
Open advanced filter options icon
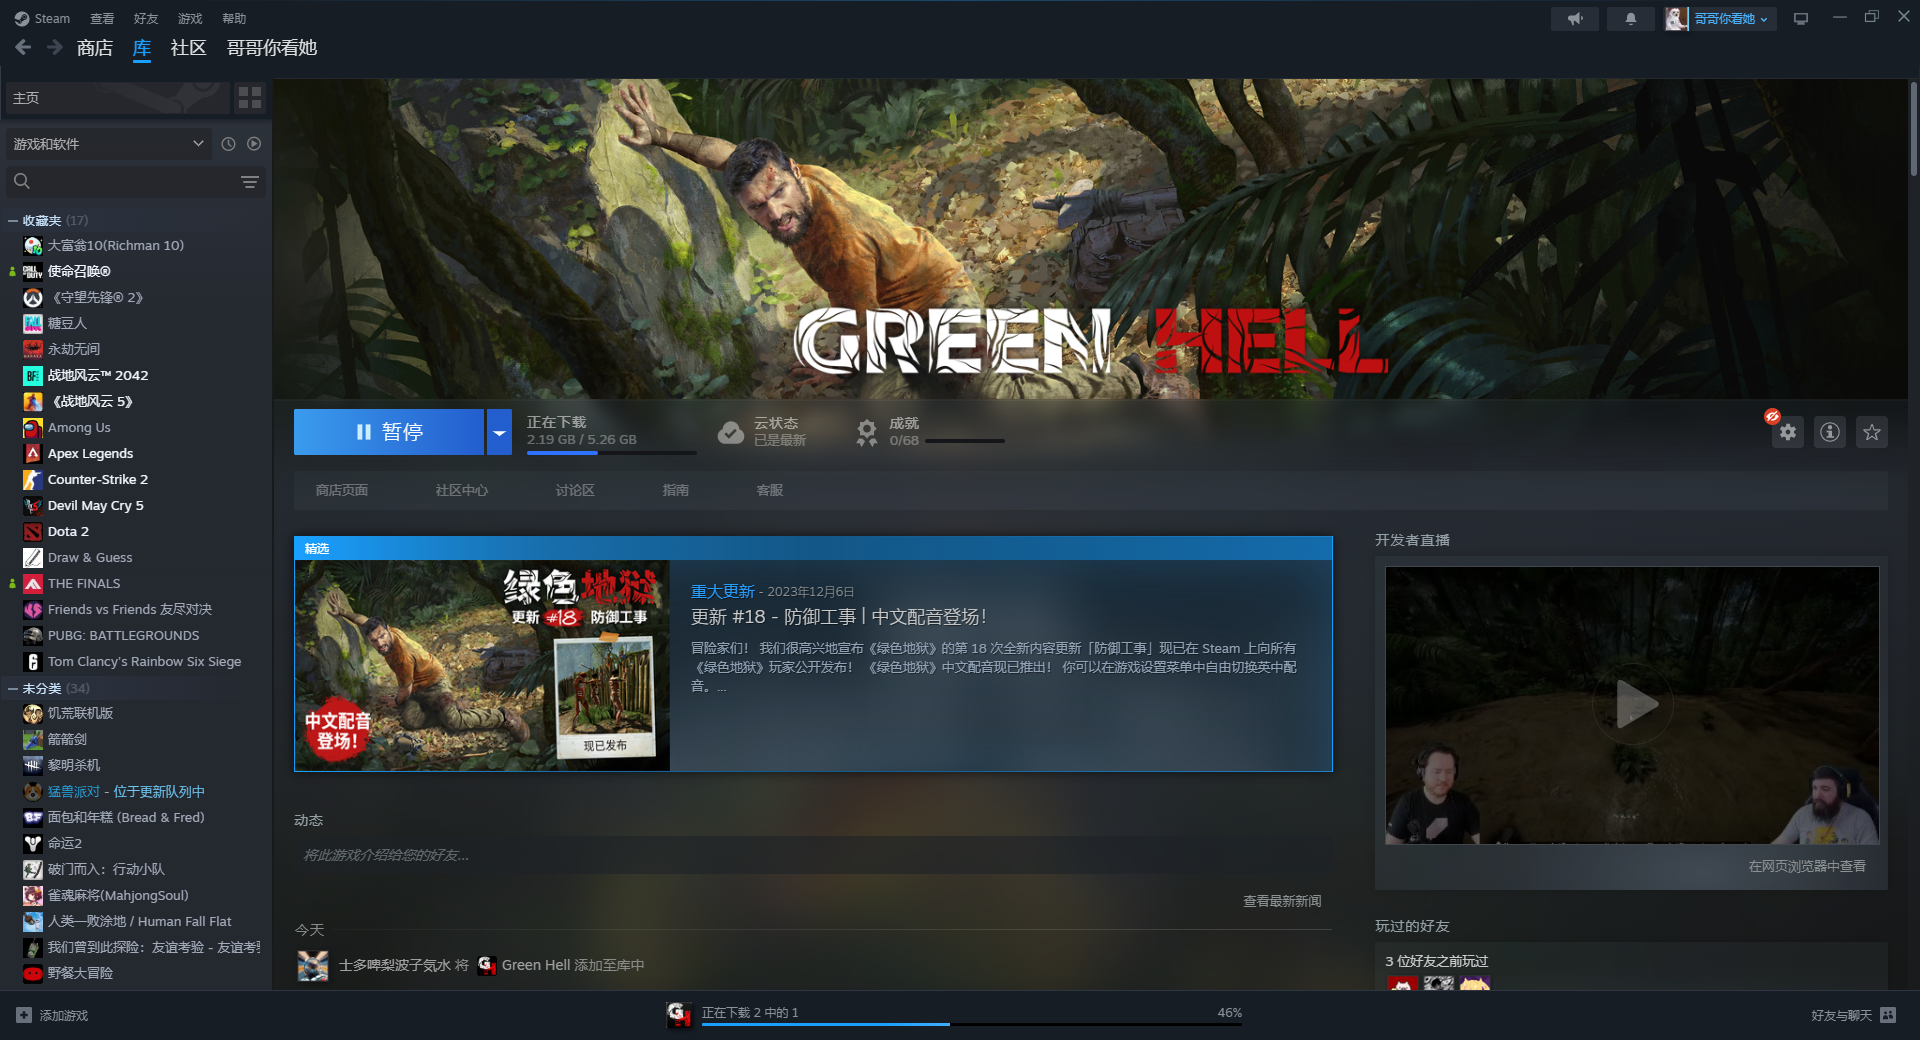pyautogui.click(x=249, y=182)
